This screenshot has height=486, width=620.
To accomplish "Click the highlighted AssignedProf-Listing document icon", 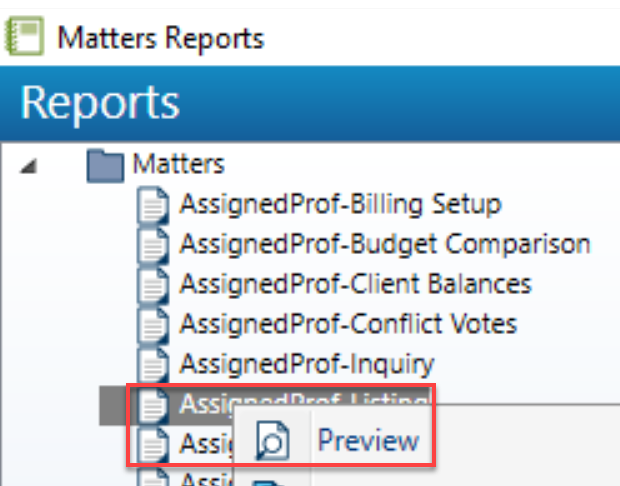I will [x=153, y=405].
